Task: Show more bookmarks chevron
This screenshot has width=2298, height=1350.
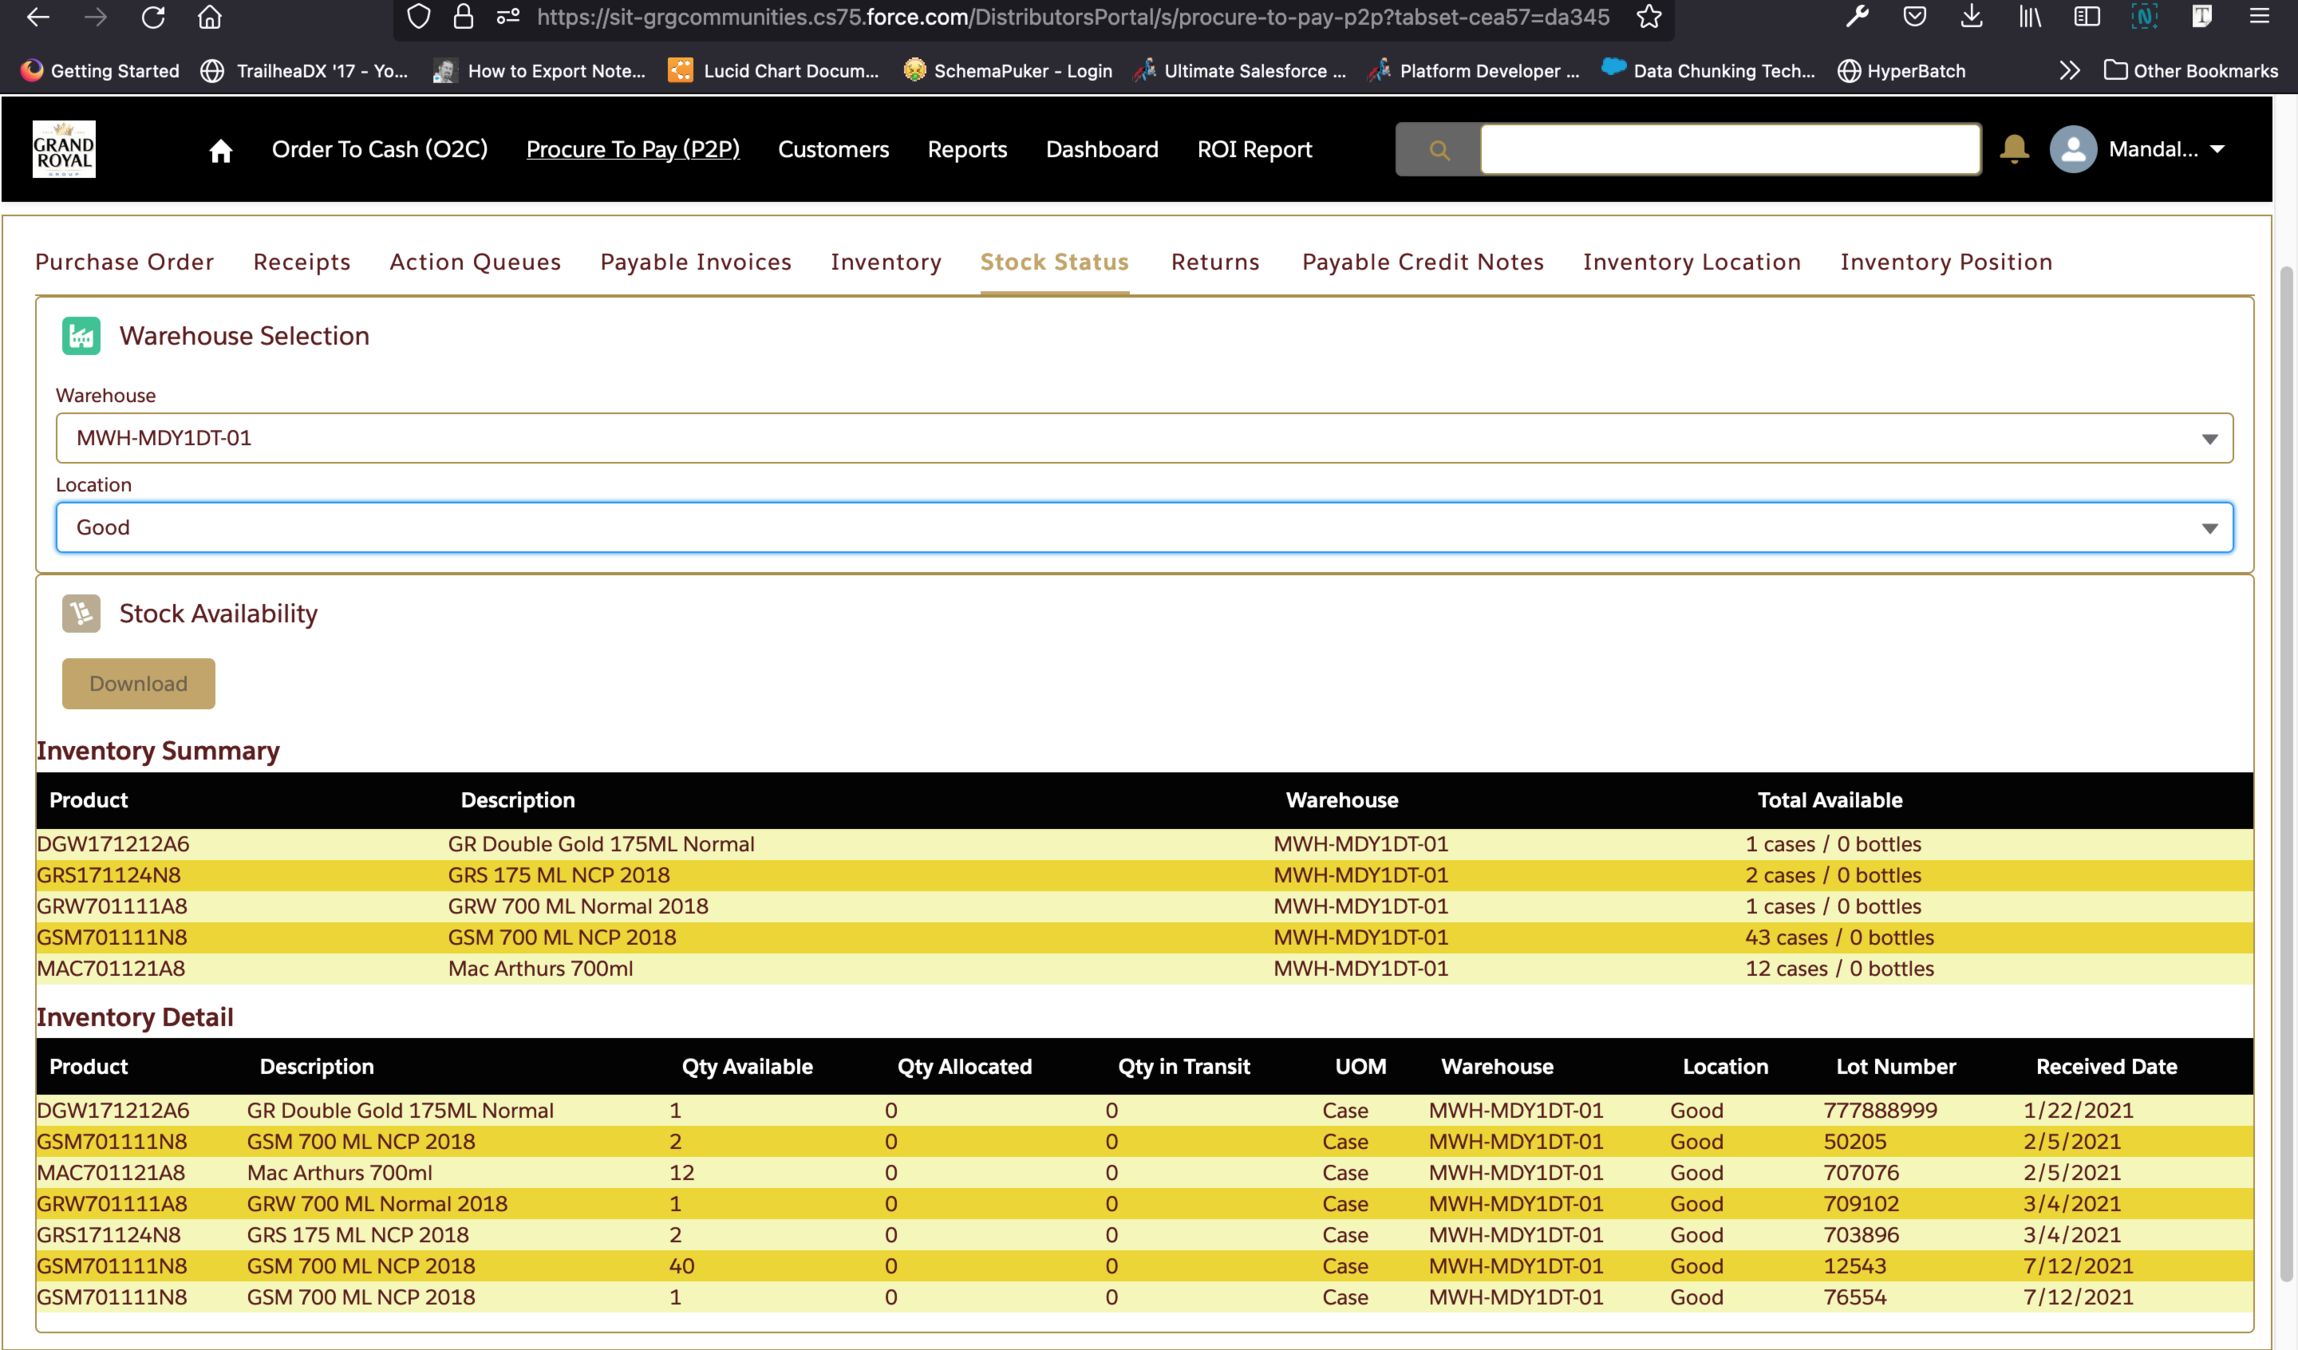Action: [2069, 71]
